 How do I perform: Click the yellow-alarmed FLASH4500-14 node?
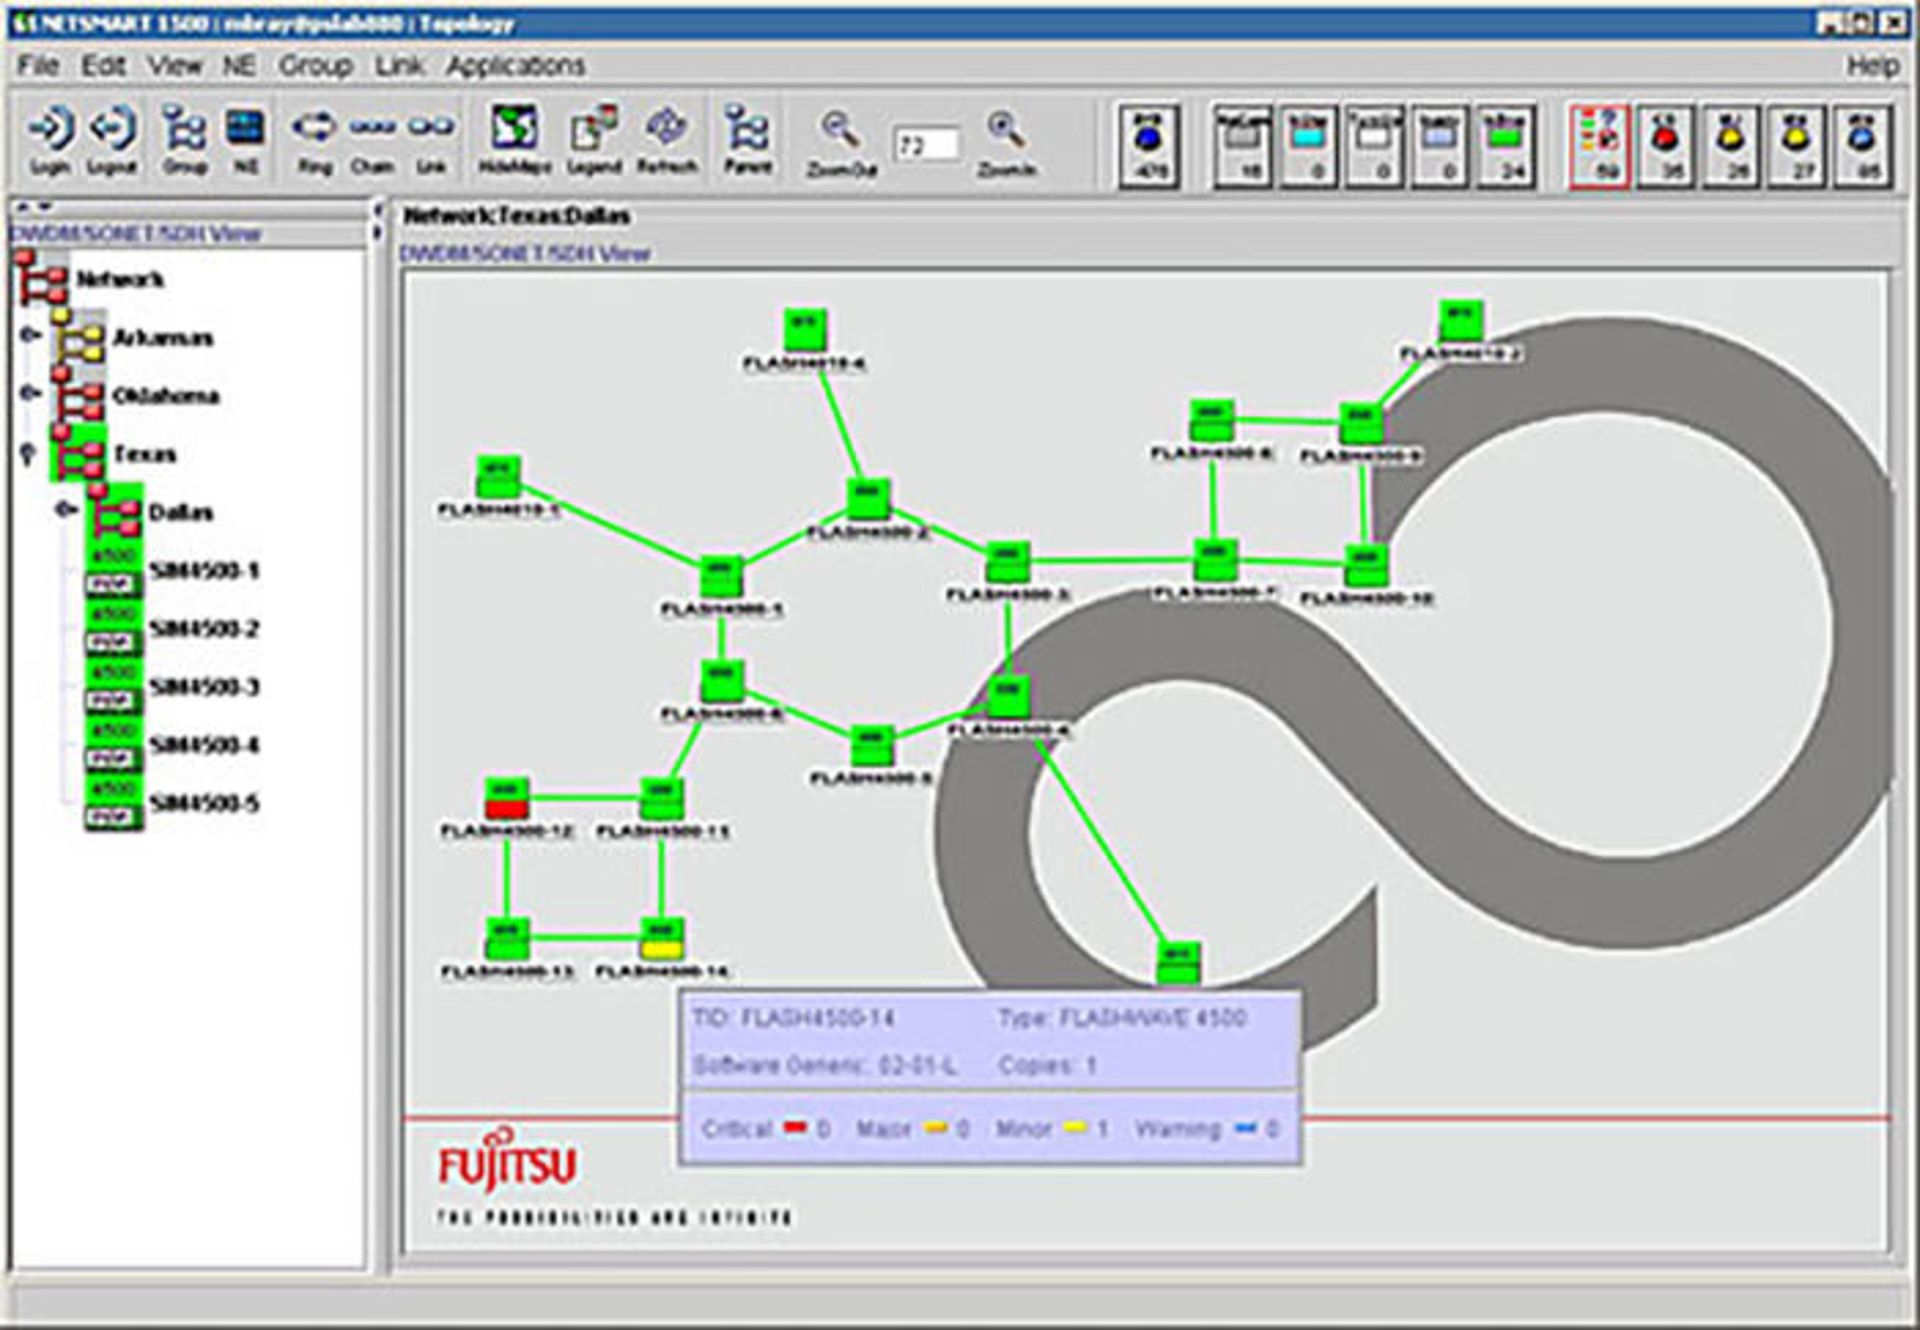[x=661, y=939]
